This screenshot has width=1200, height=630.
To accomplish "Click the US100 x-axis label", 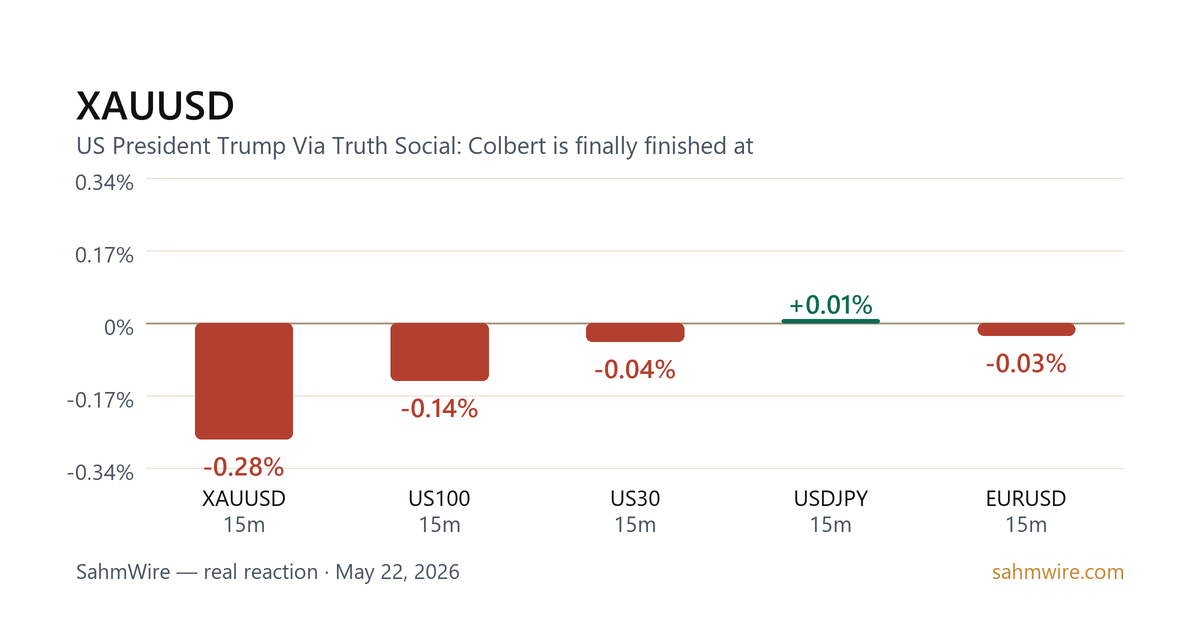I will 440,498.
